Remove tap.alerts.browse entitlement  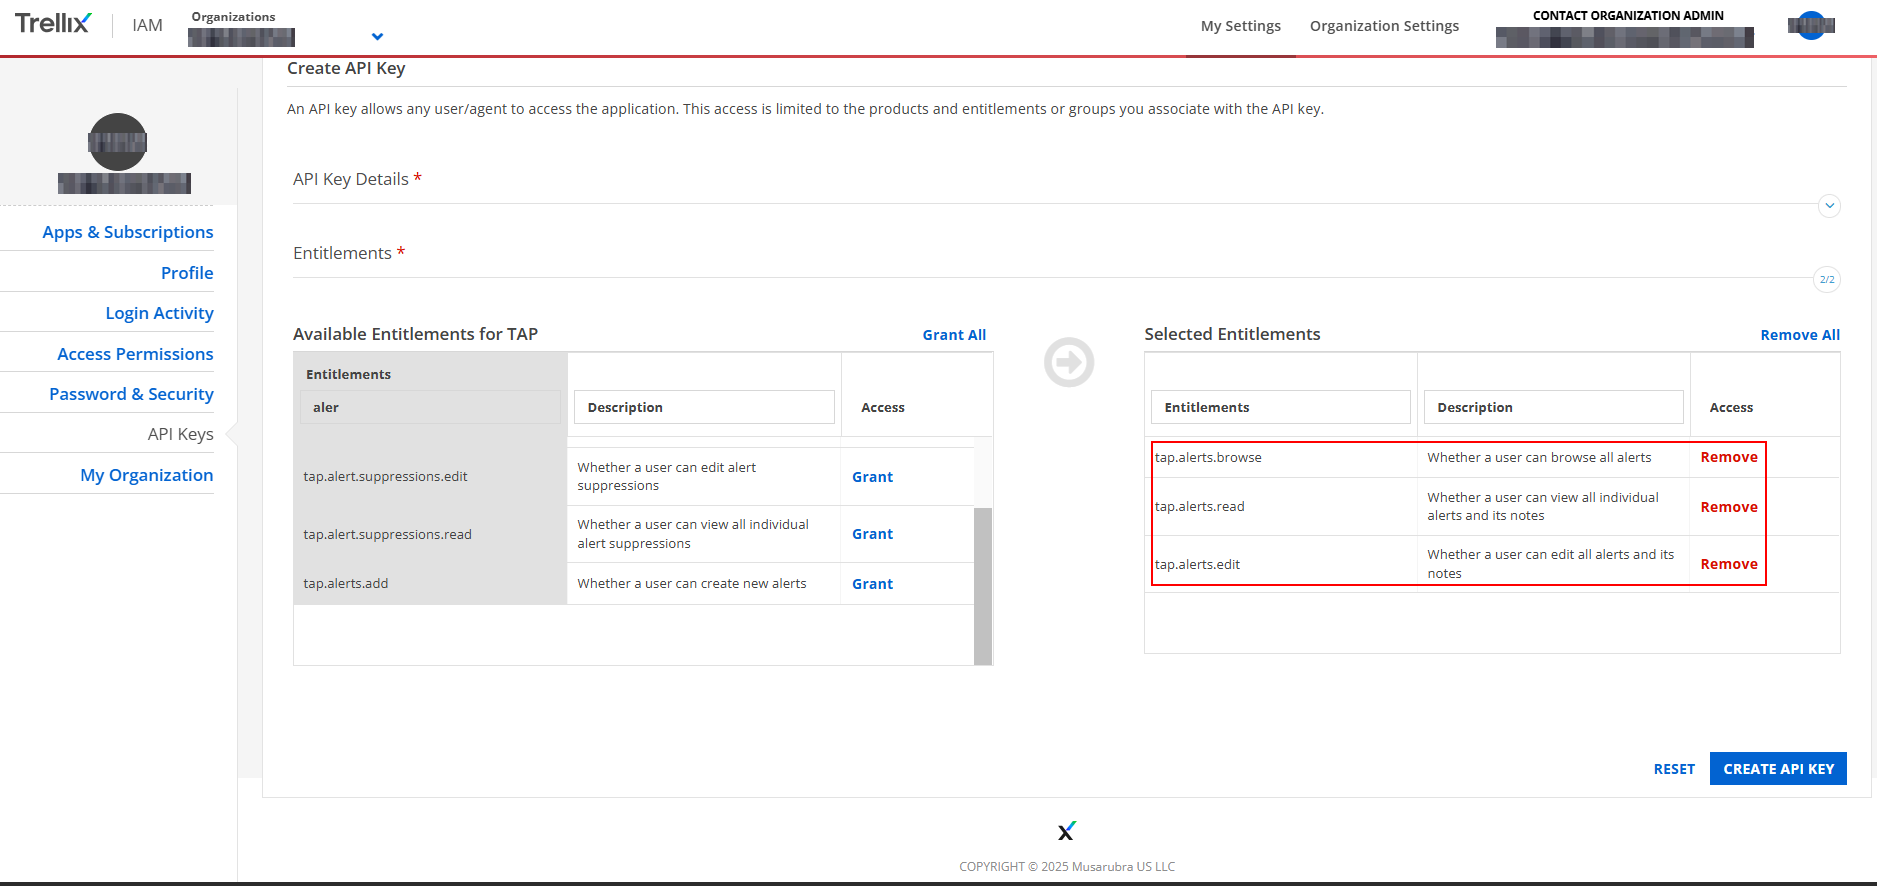tap(1728, 457)
